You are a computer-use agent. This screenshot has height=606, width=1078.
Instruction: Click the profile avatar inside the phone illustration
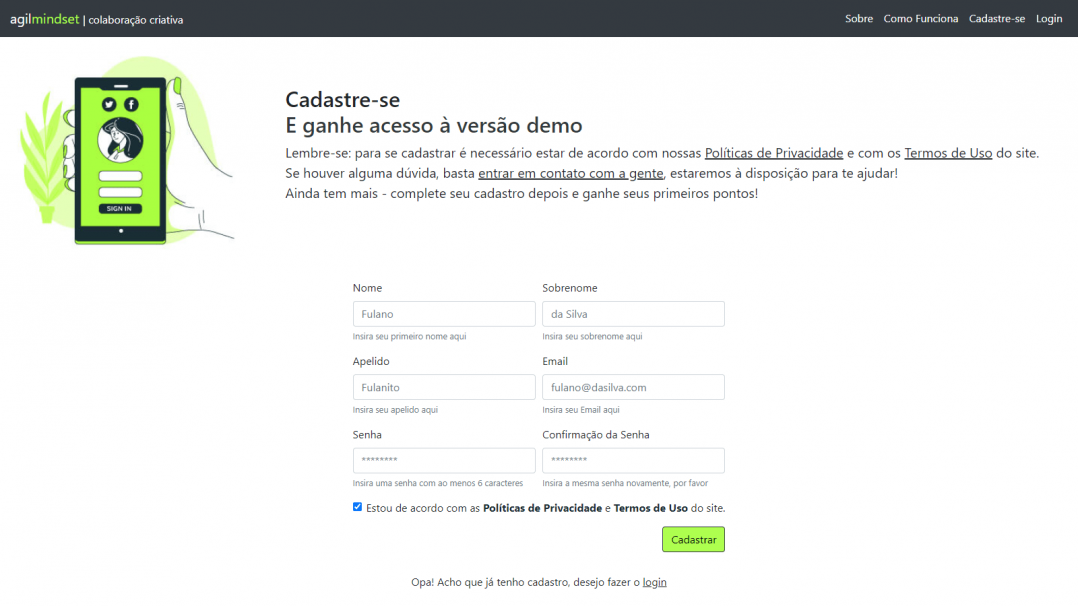(121, 139)
